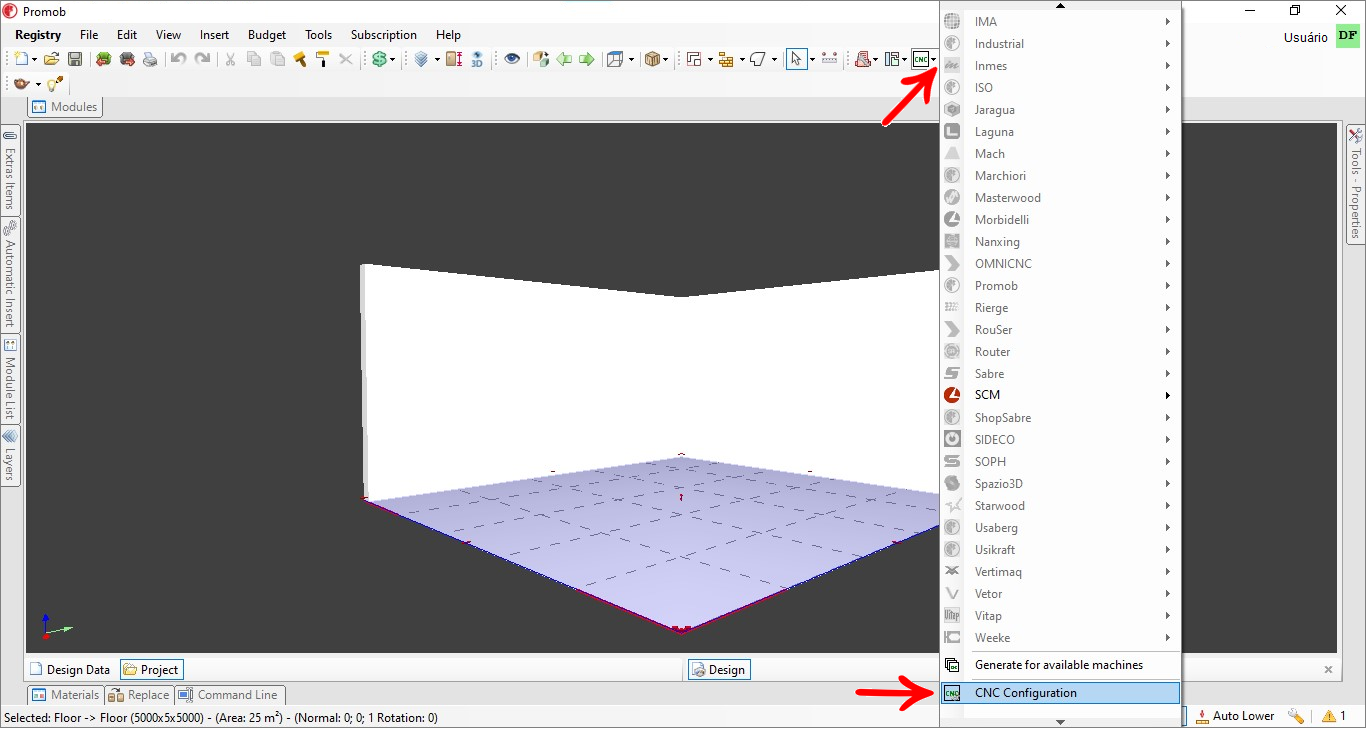Open the Command Line tab
1366x732 pixels.
tap(229, 695)
